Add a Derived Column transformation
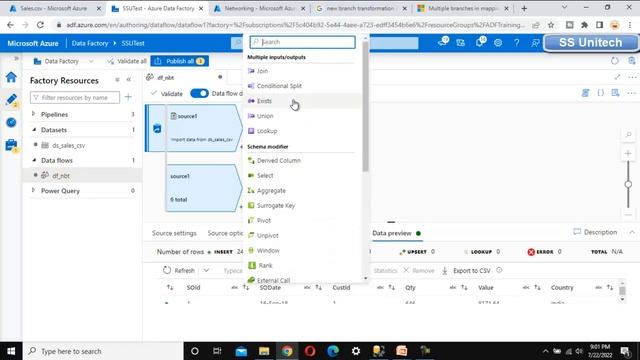 [279, 160]
